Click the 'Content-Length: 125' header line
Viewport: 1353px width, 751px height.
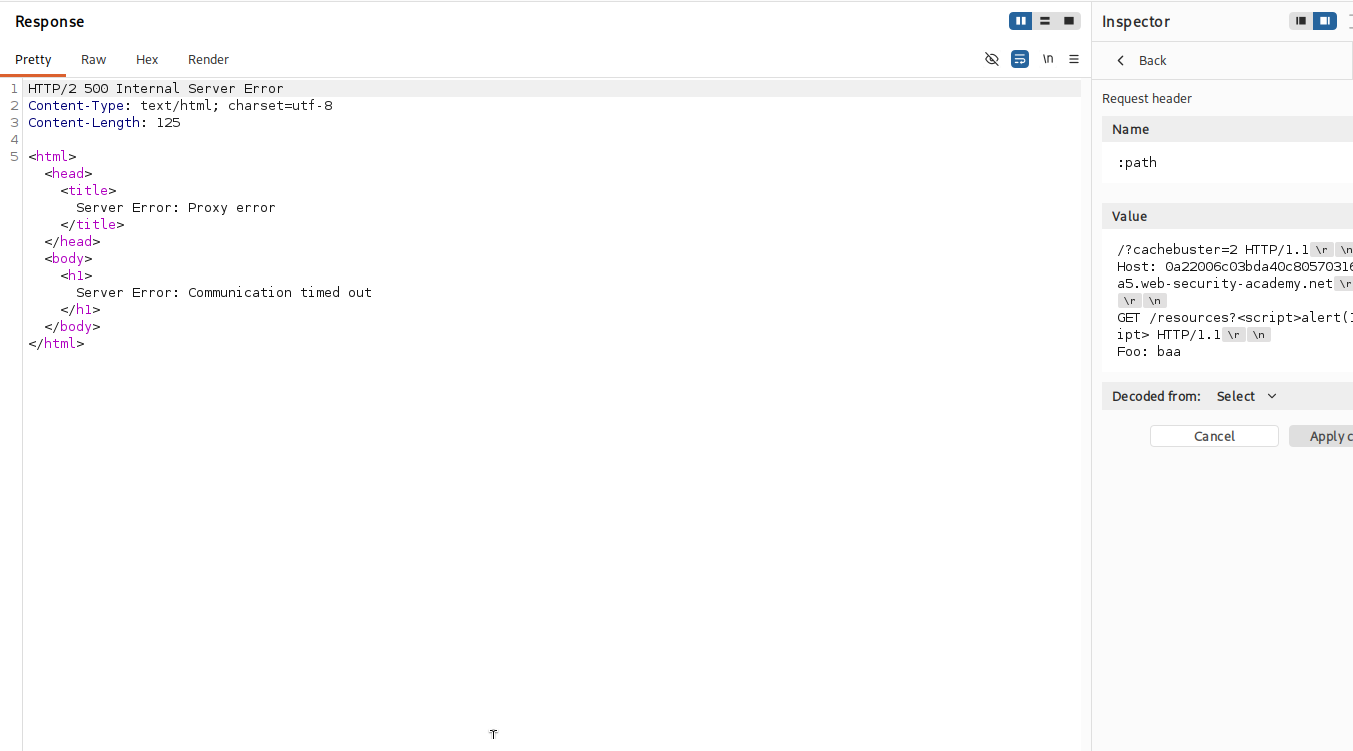pyautogui.click(x=104, y=123)
